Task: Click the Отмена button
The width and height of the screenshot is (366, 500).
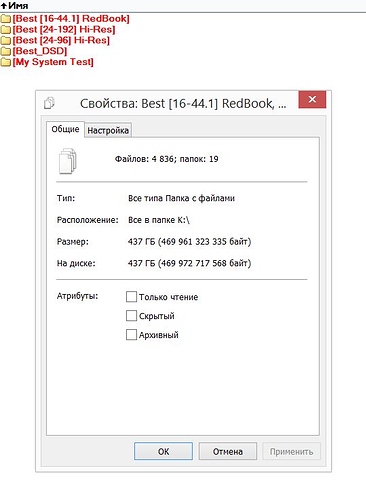Action: click(228, 451)
